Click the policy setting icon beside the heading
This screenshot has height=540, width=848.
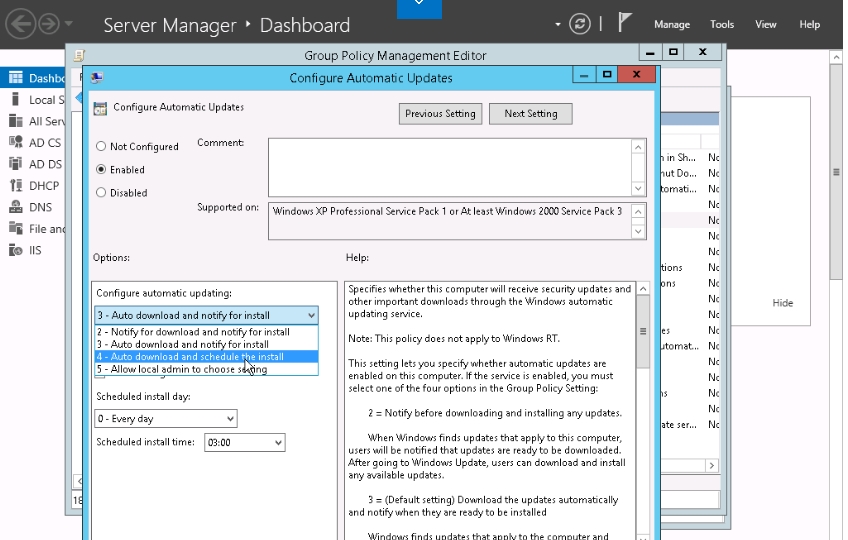pos(100,108)
